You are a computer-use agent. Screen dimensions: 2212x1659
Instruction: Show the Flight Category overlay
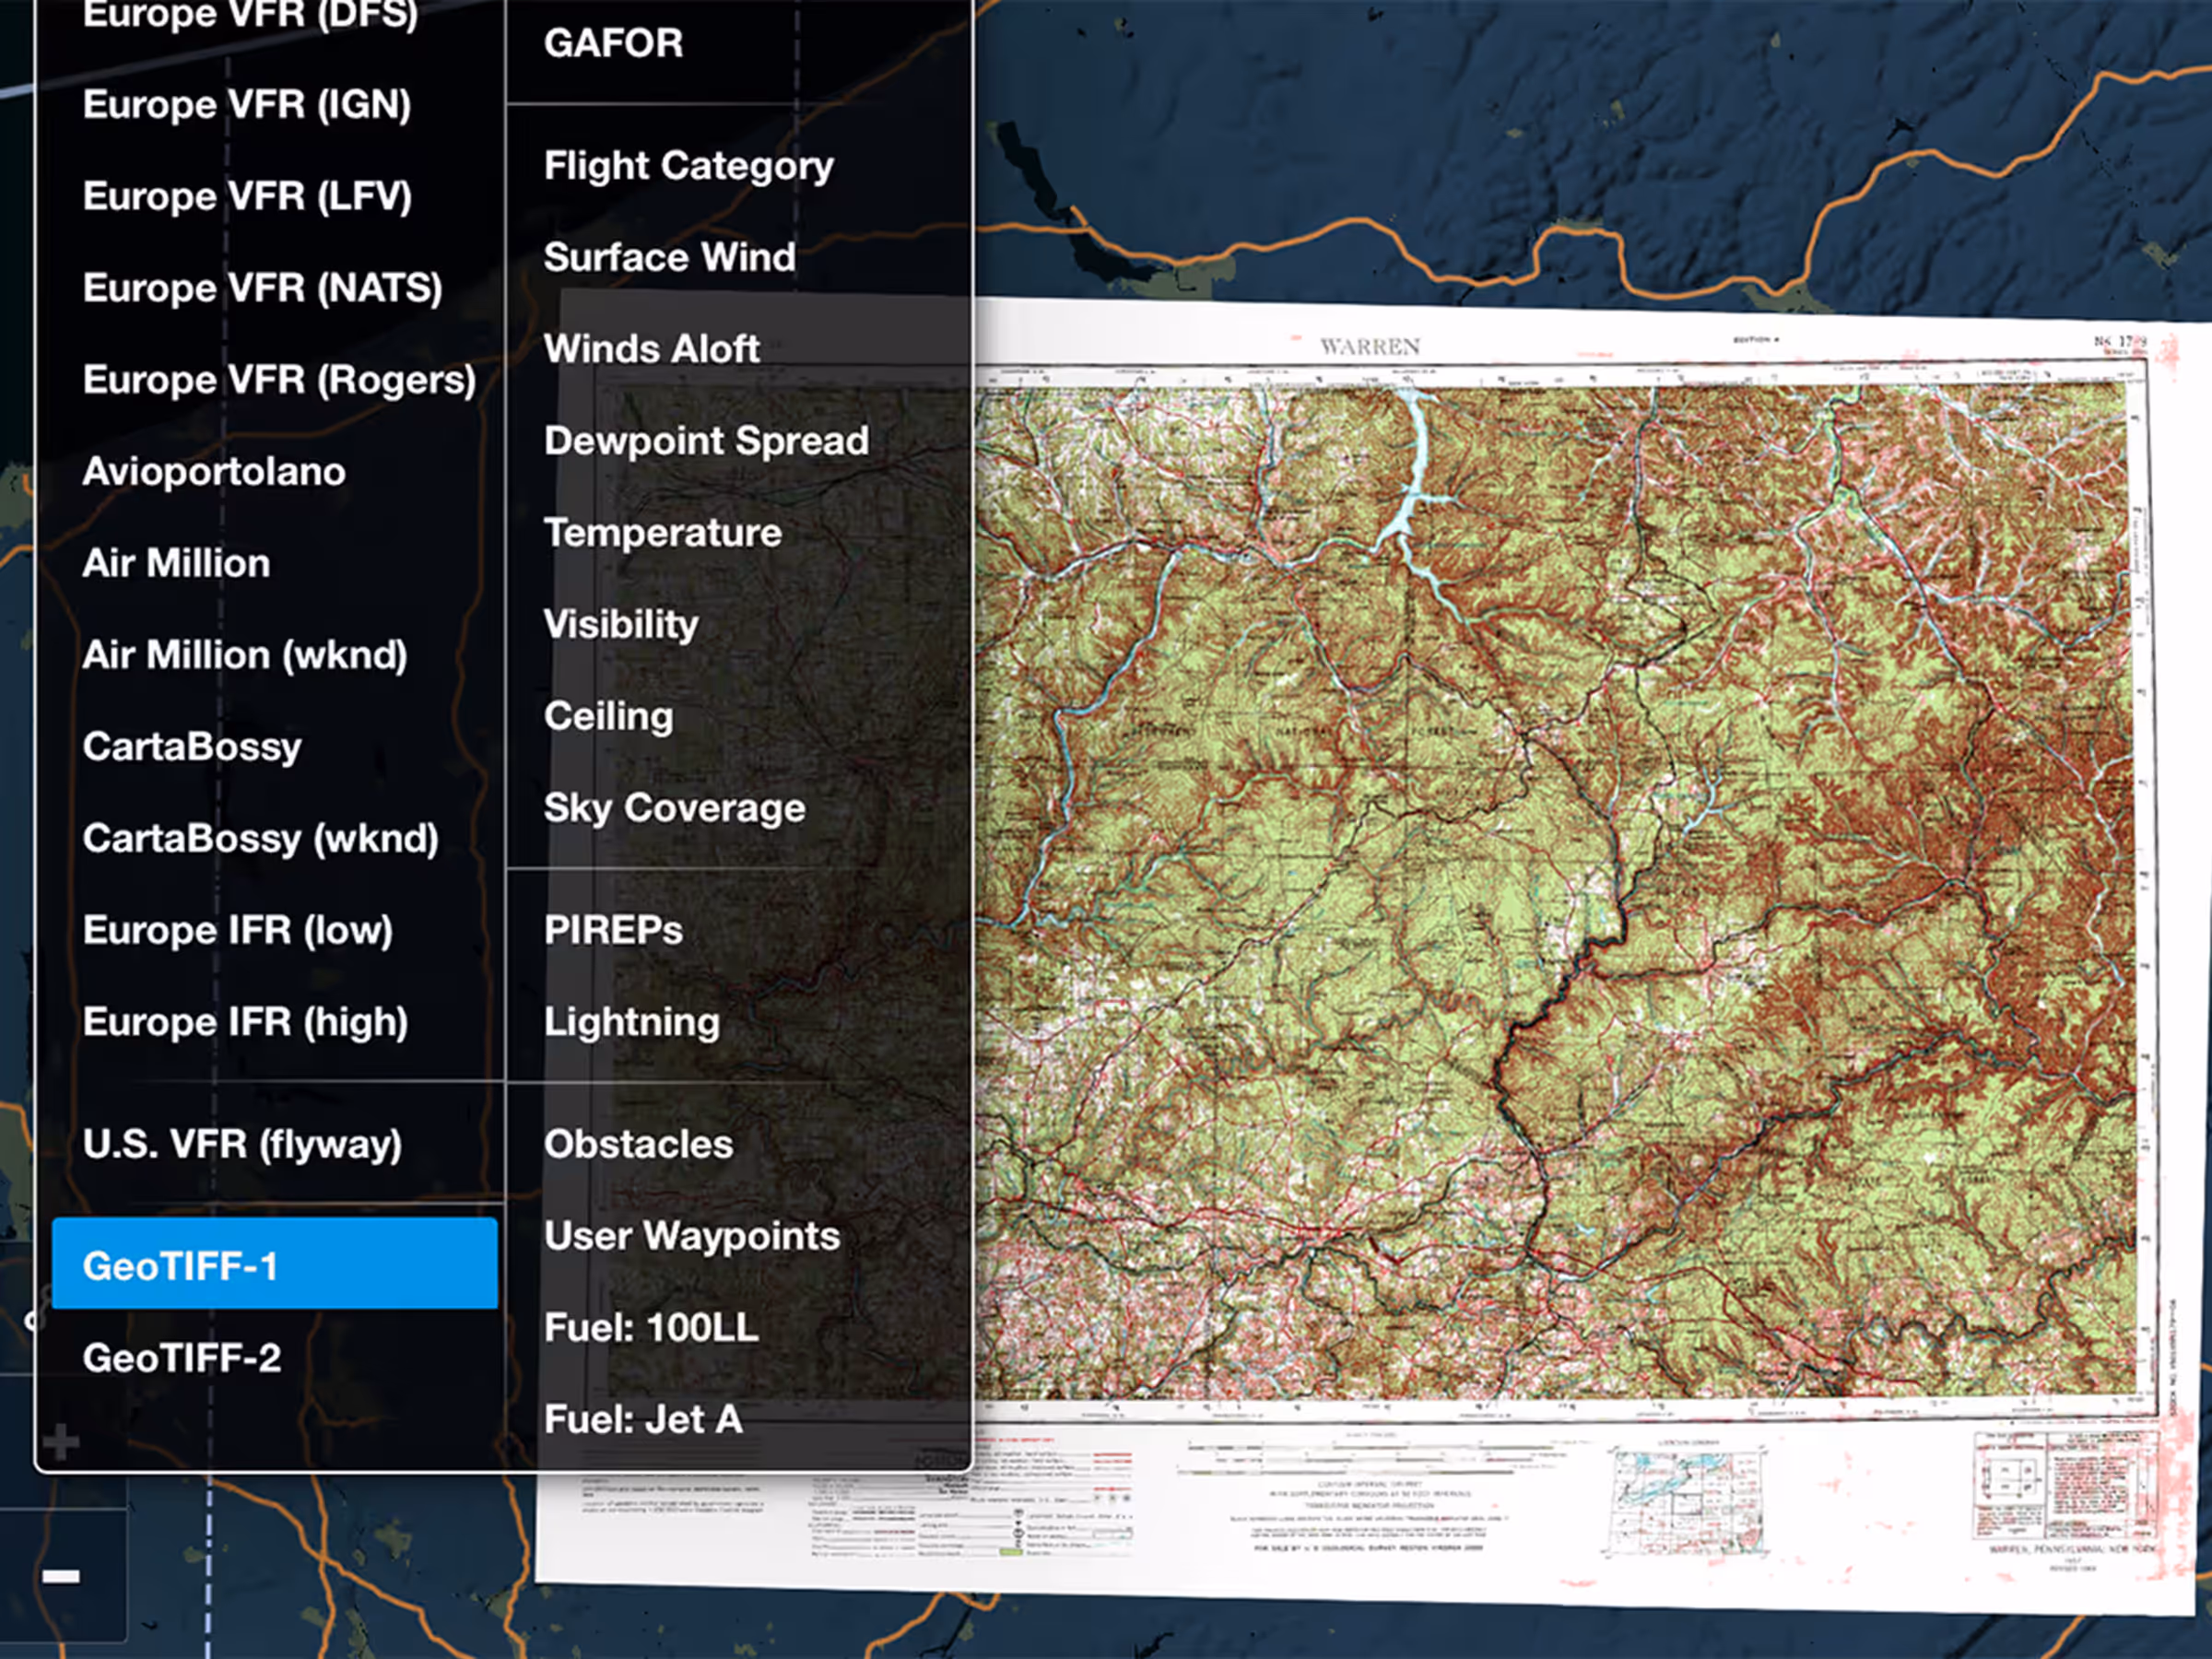point(688,165)
